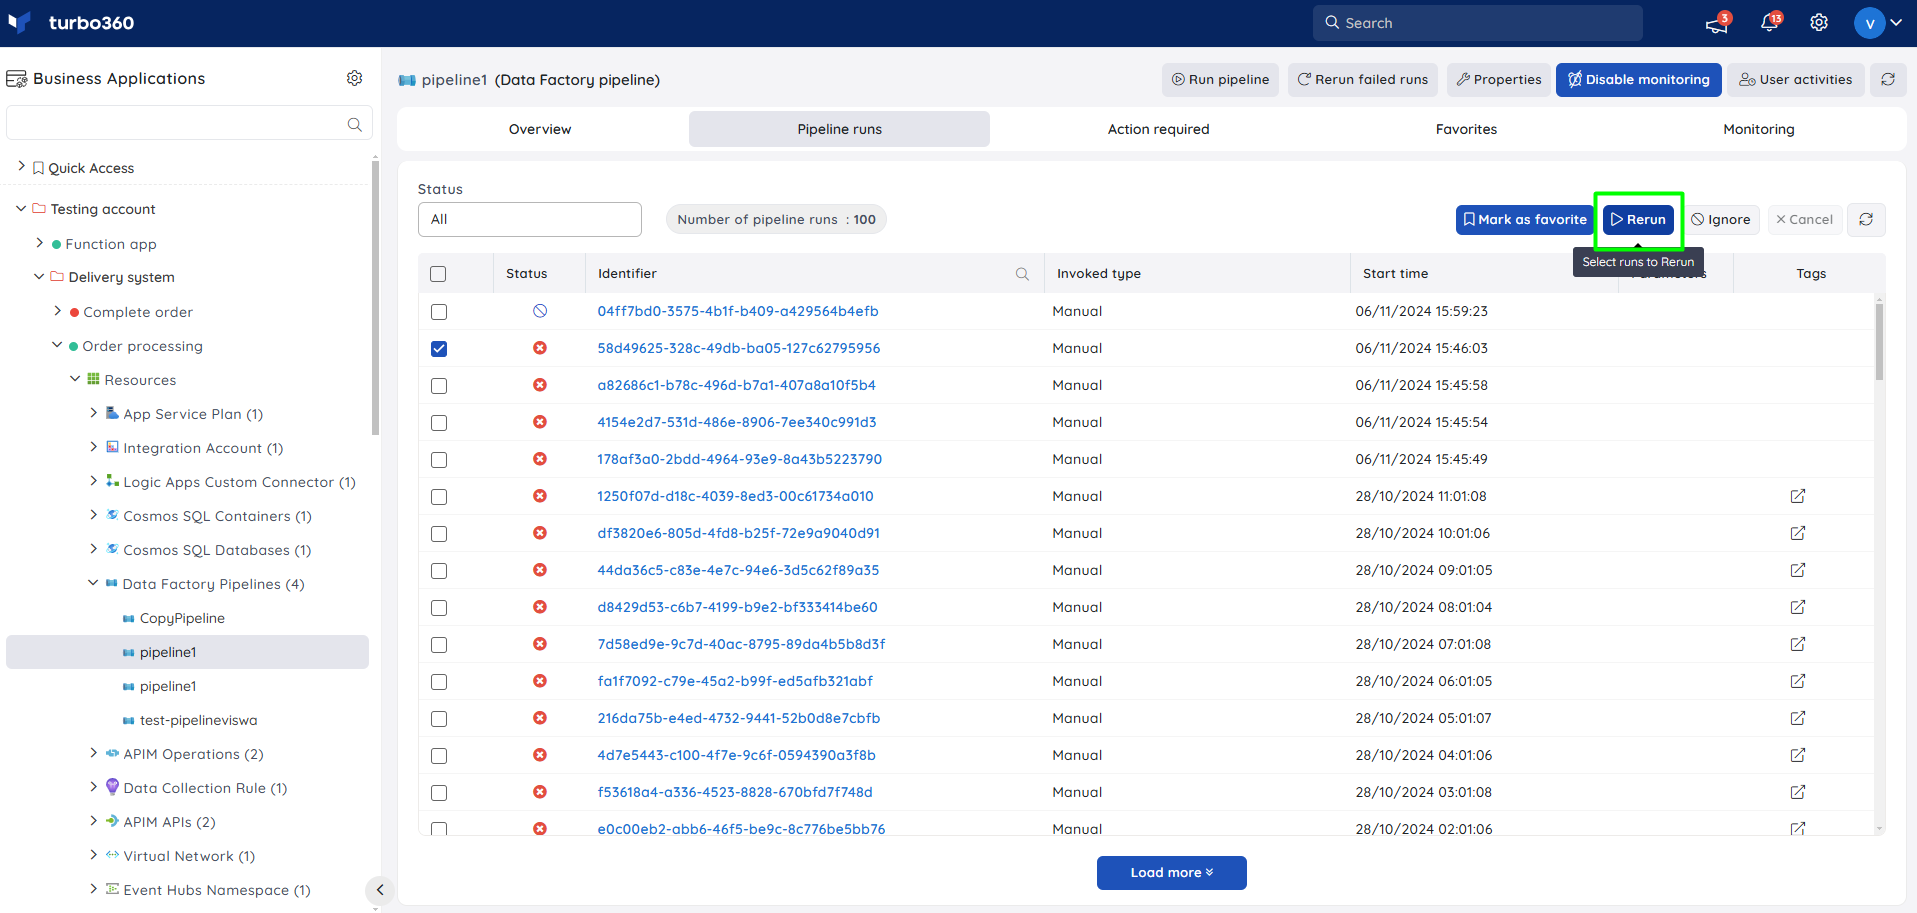
Task: Click the Business Applications panel icon
Action: click(x=17, y=79)
